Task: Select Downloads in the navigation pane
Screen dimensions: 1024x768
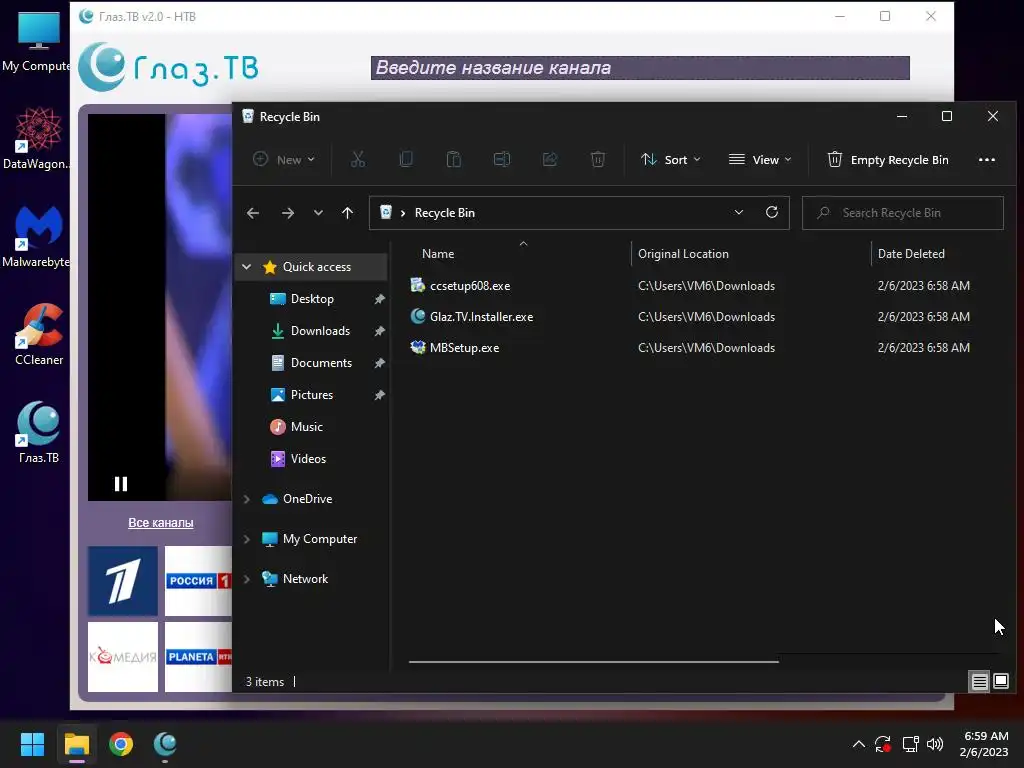Action: point(320,330)
